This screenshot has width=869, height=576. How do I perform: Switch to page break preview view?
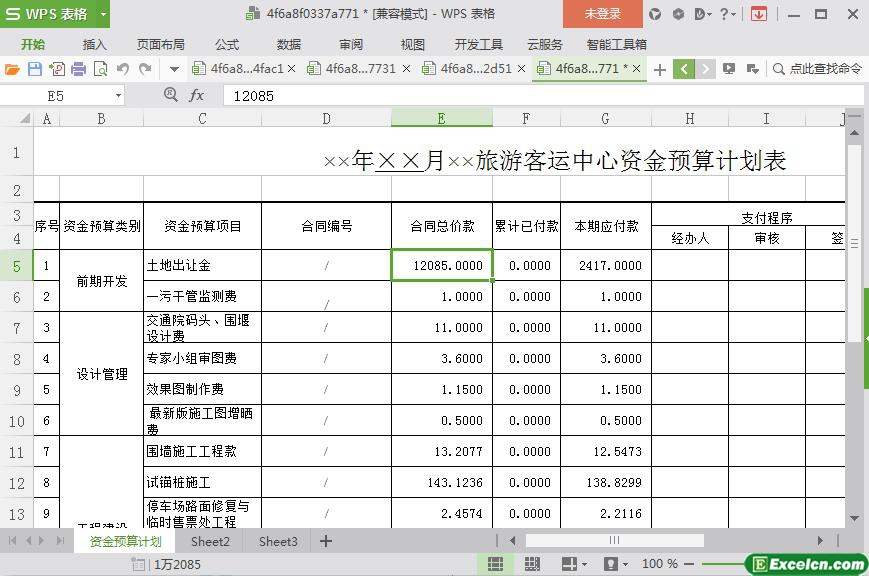point(532,564)
